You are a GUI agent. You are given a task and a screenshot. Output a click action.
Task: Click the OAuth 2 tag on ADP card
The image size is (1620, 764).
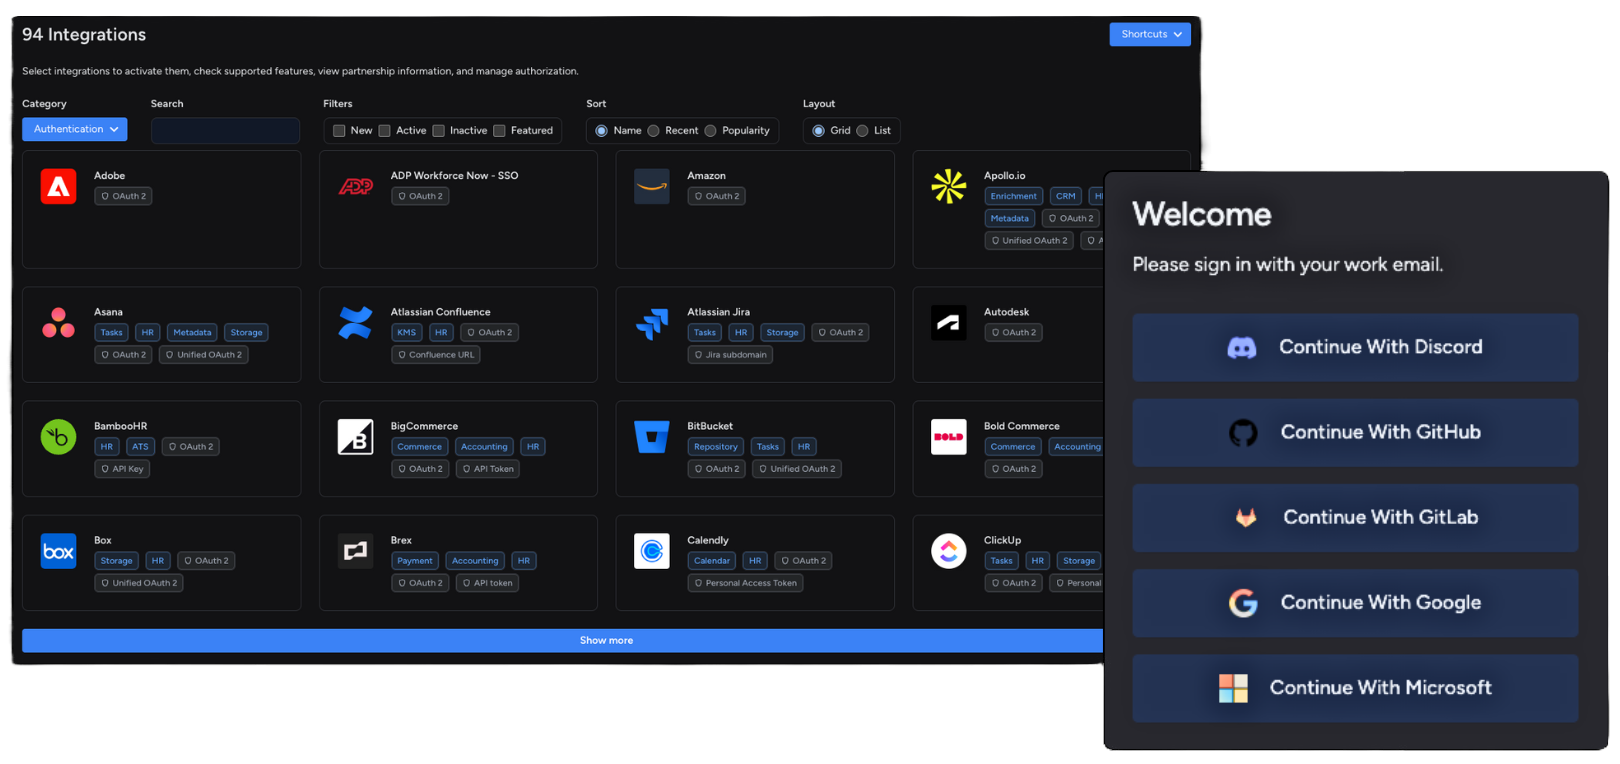pos(420,197)
